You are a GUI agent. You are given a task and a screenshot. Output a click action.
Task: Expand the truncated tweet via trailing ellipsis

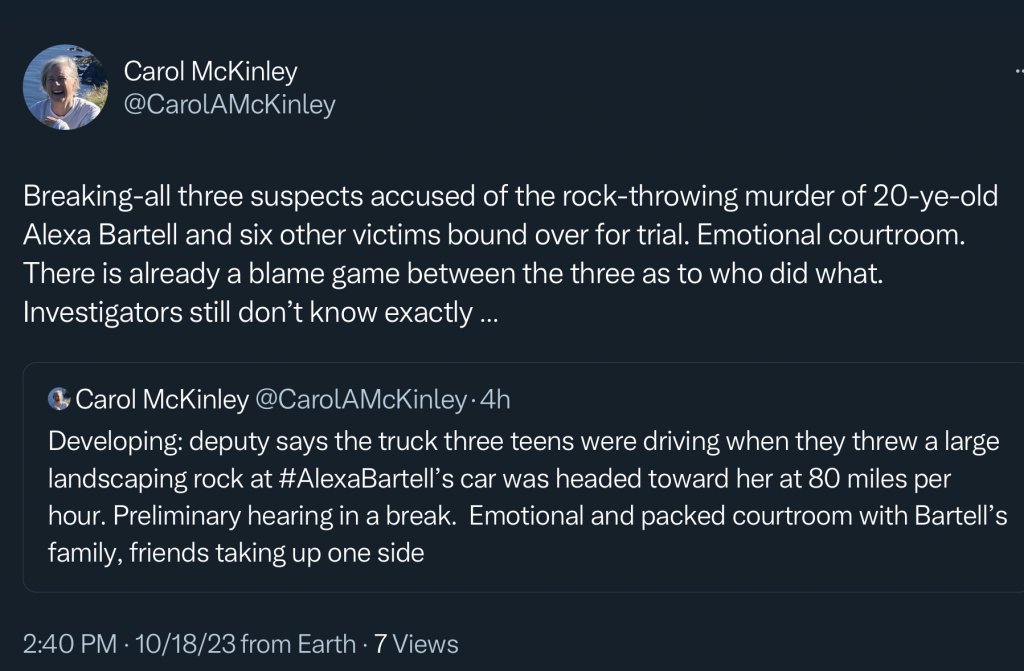coord(489,313)
